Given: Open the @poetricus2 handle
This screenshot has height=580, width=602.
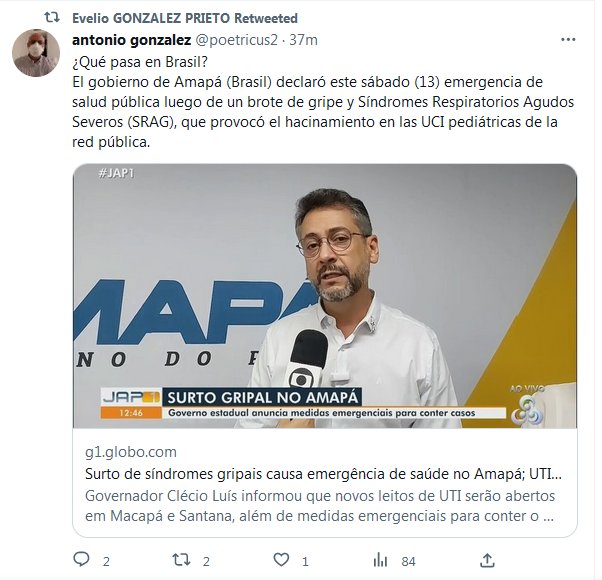Looking at the screenshot, I should pos(236,40).
